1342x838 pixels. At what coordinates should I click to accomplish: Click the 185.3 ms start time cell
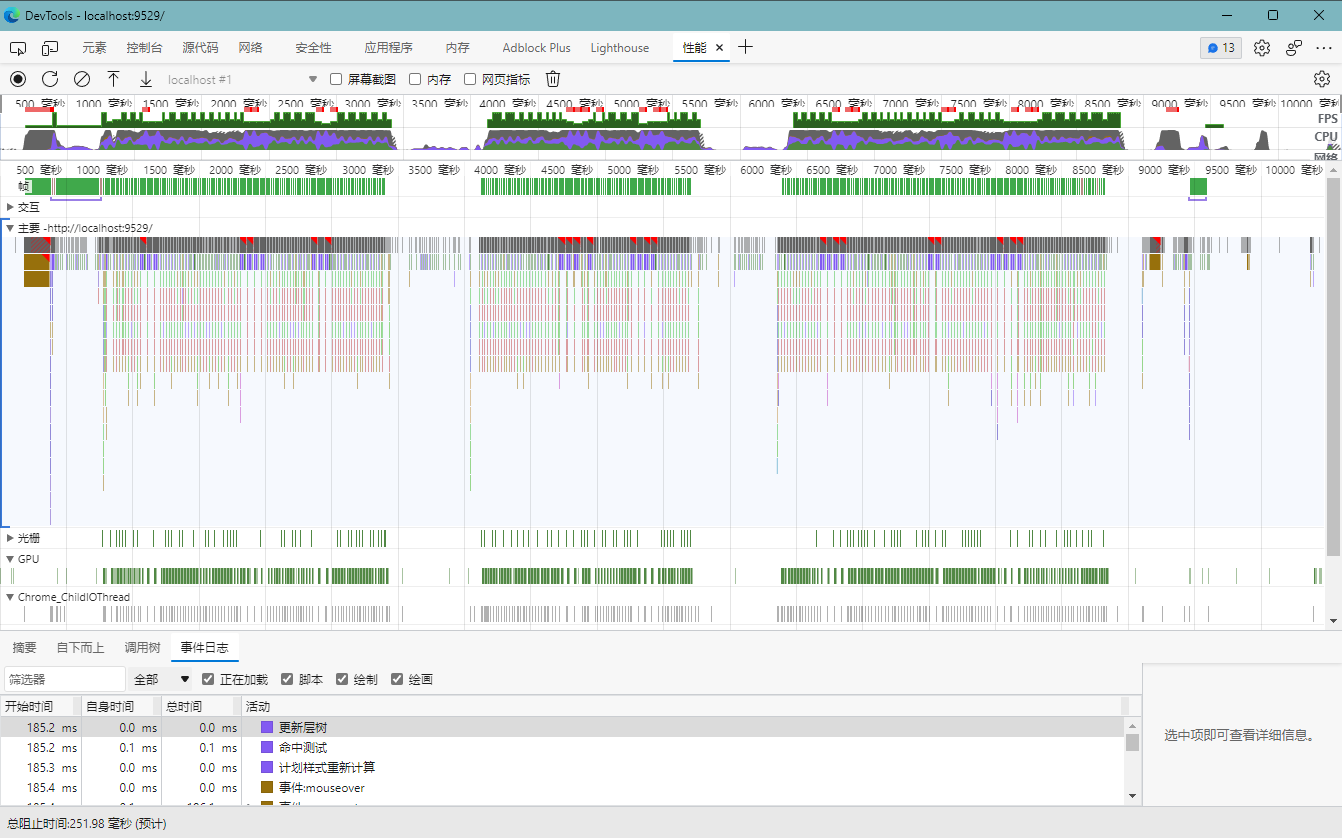coord(40,767)
